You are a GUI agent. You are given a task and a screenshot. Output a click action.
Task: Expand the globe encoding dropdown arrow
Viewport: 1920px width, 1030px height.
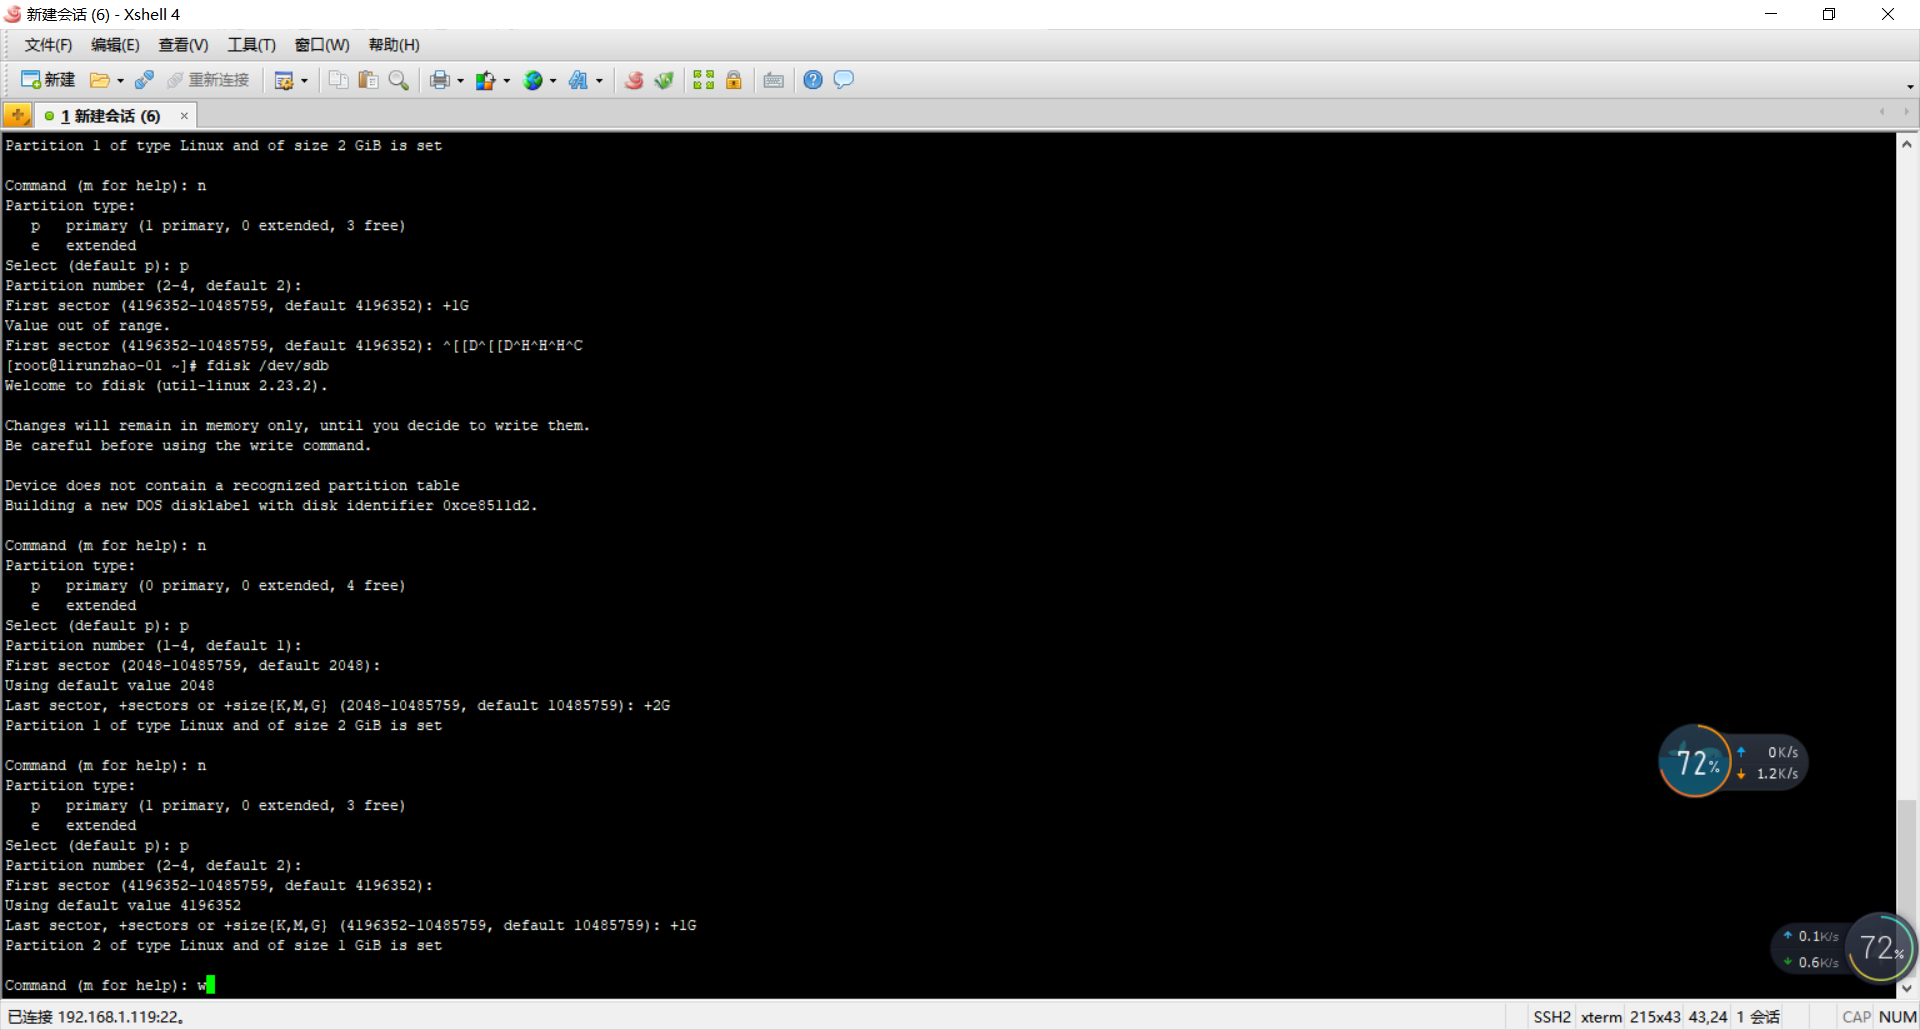[x=553, y=81]
